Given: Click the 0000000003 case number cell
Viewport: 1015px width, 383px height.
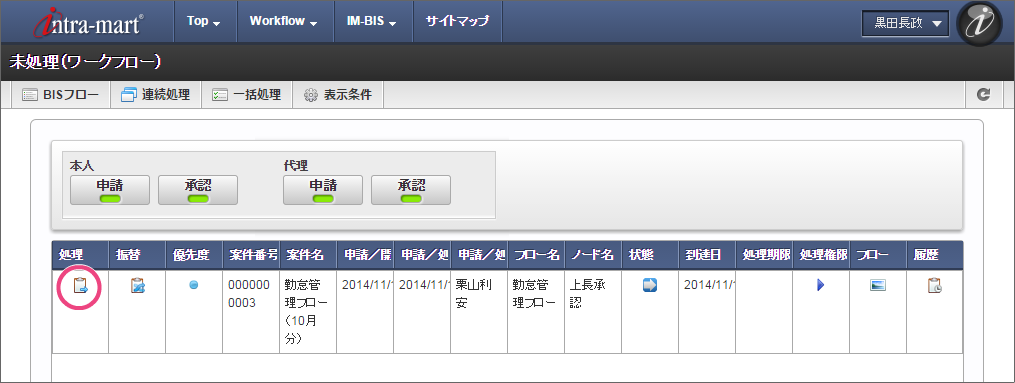Looking at the screenshot, I should pos(251,312).
